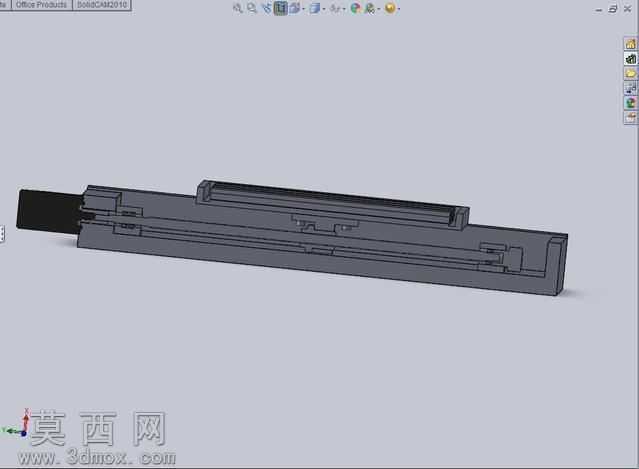
Task: Open the View Orientation cube icon
Action: [294, 8]
